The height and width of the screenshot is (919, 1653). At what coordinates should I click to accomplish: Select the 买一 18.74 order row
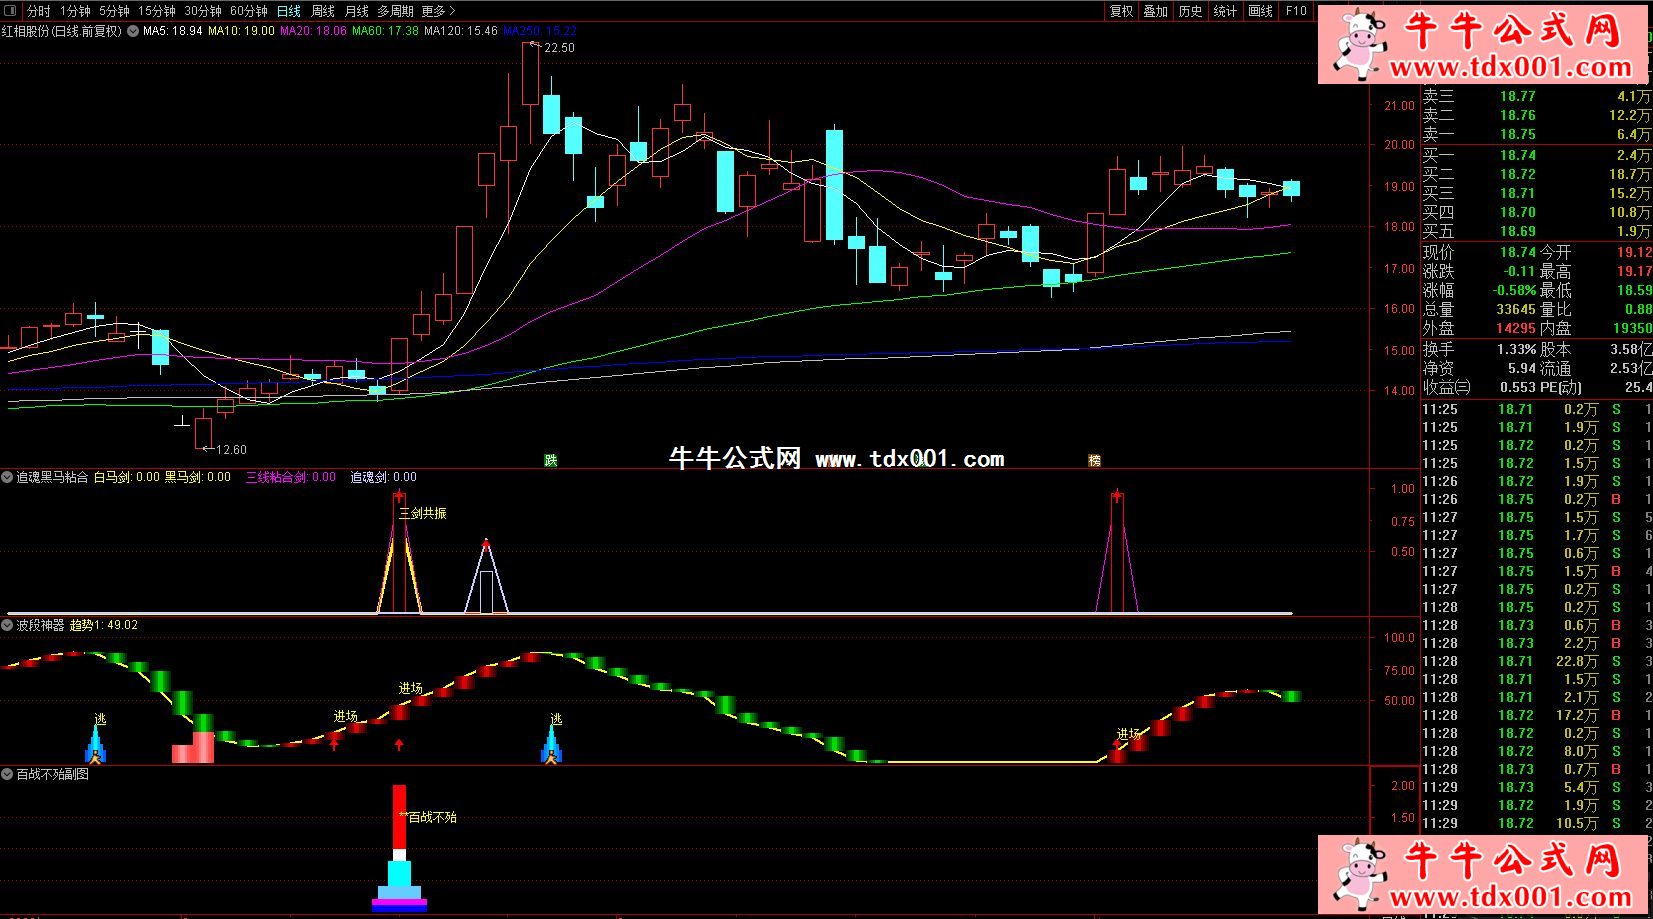[x=1536, y=155]
